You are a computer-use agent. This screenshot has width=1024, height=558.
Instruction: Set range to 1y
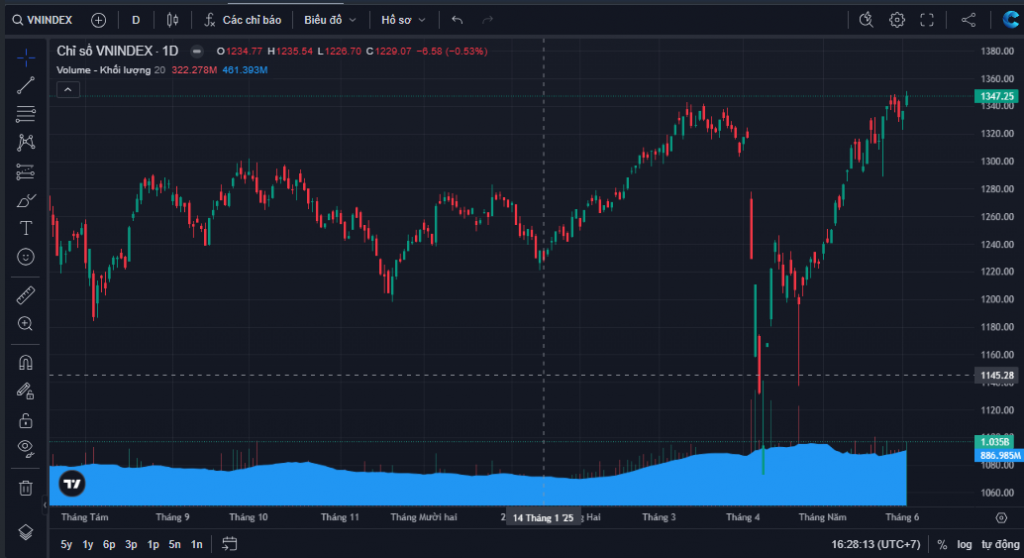[x=88, y=544]
